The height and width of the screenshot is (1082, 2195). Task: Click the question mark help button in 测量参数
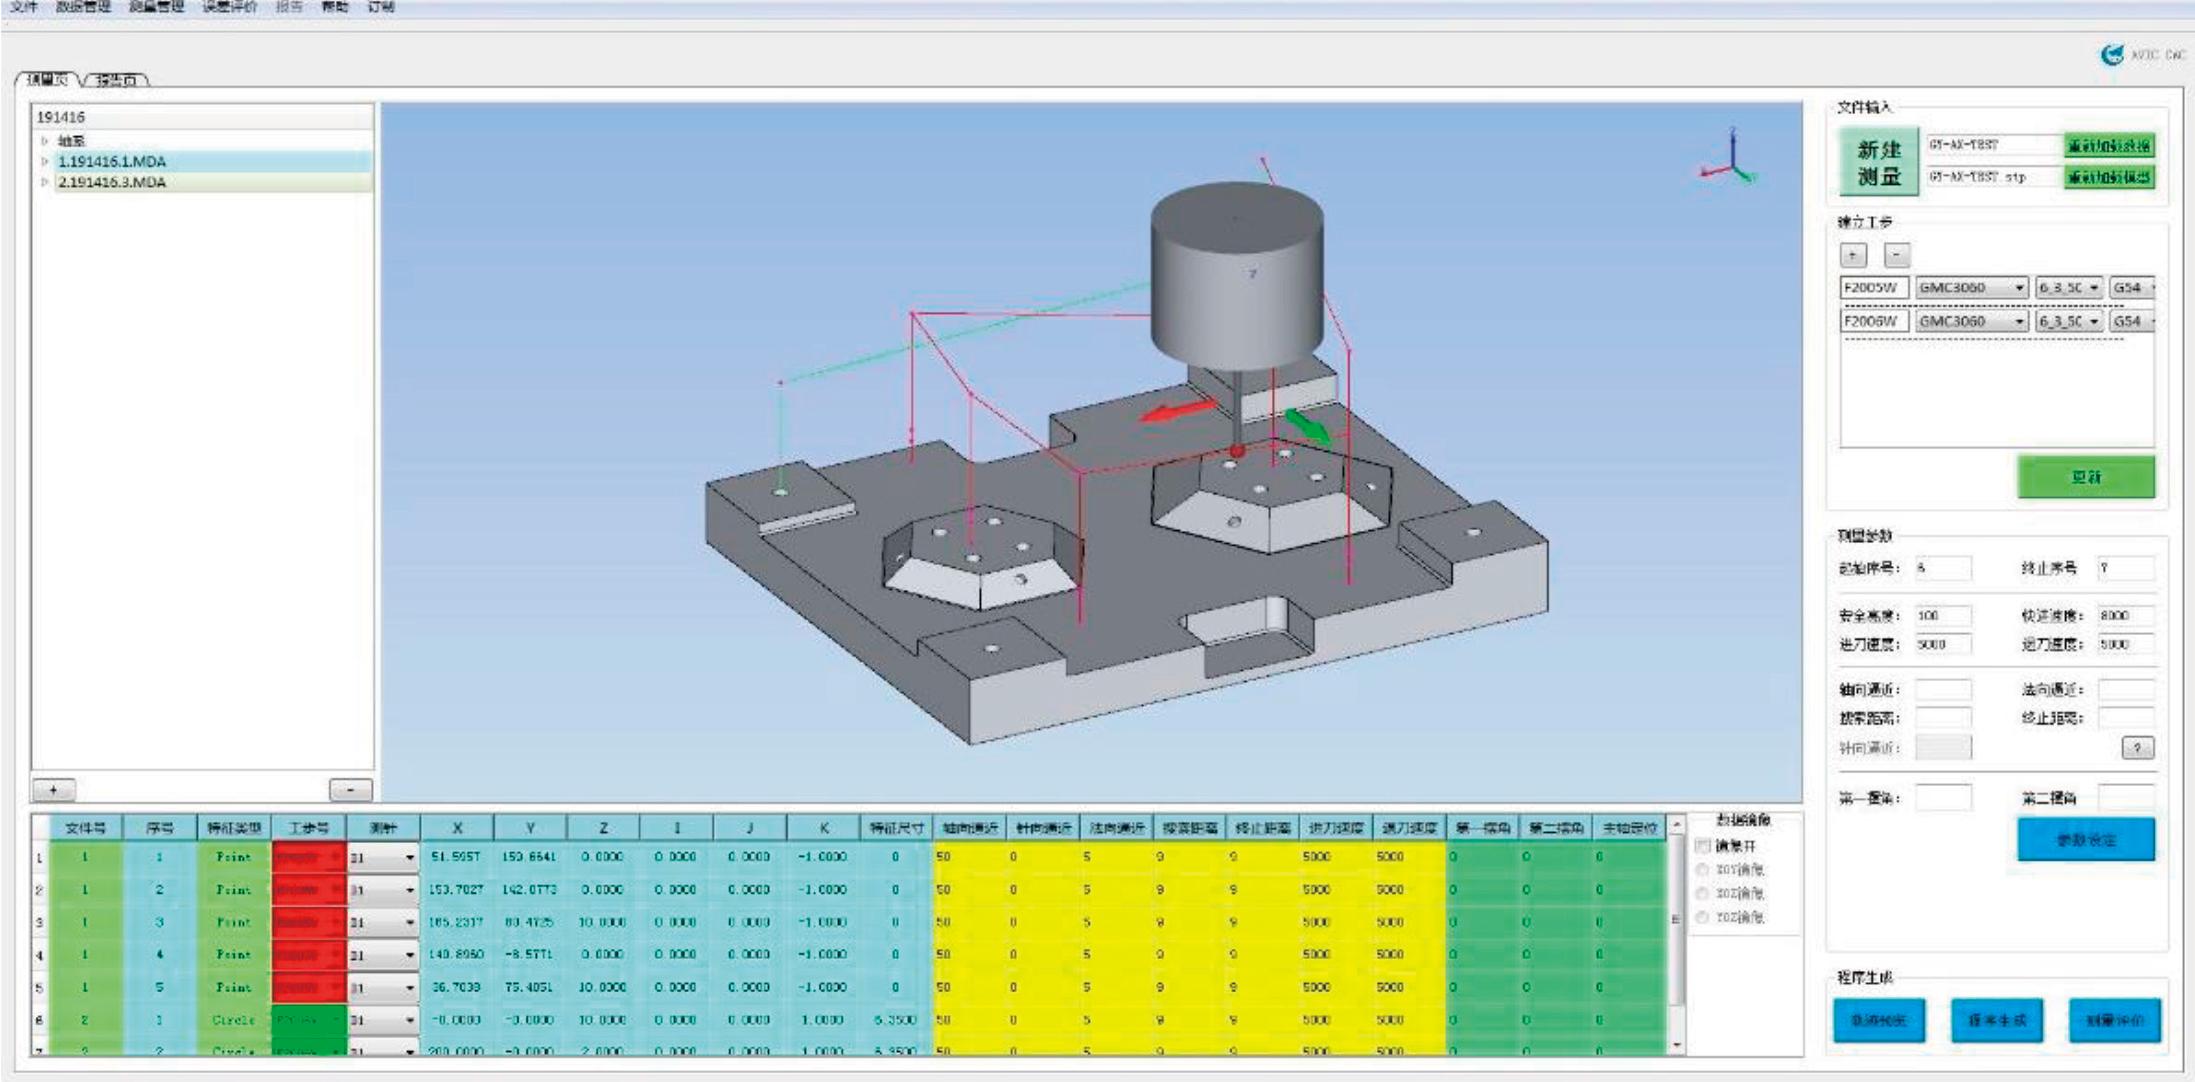2137,748
